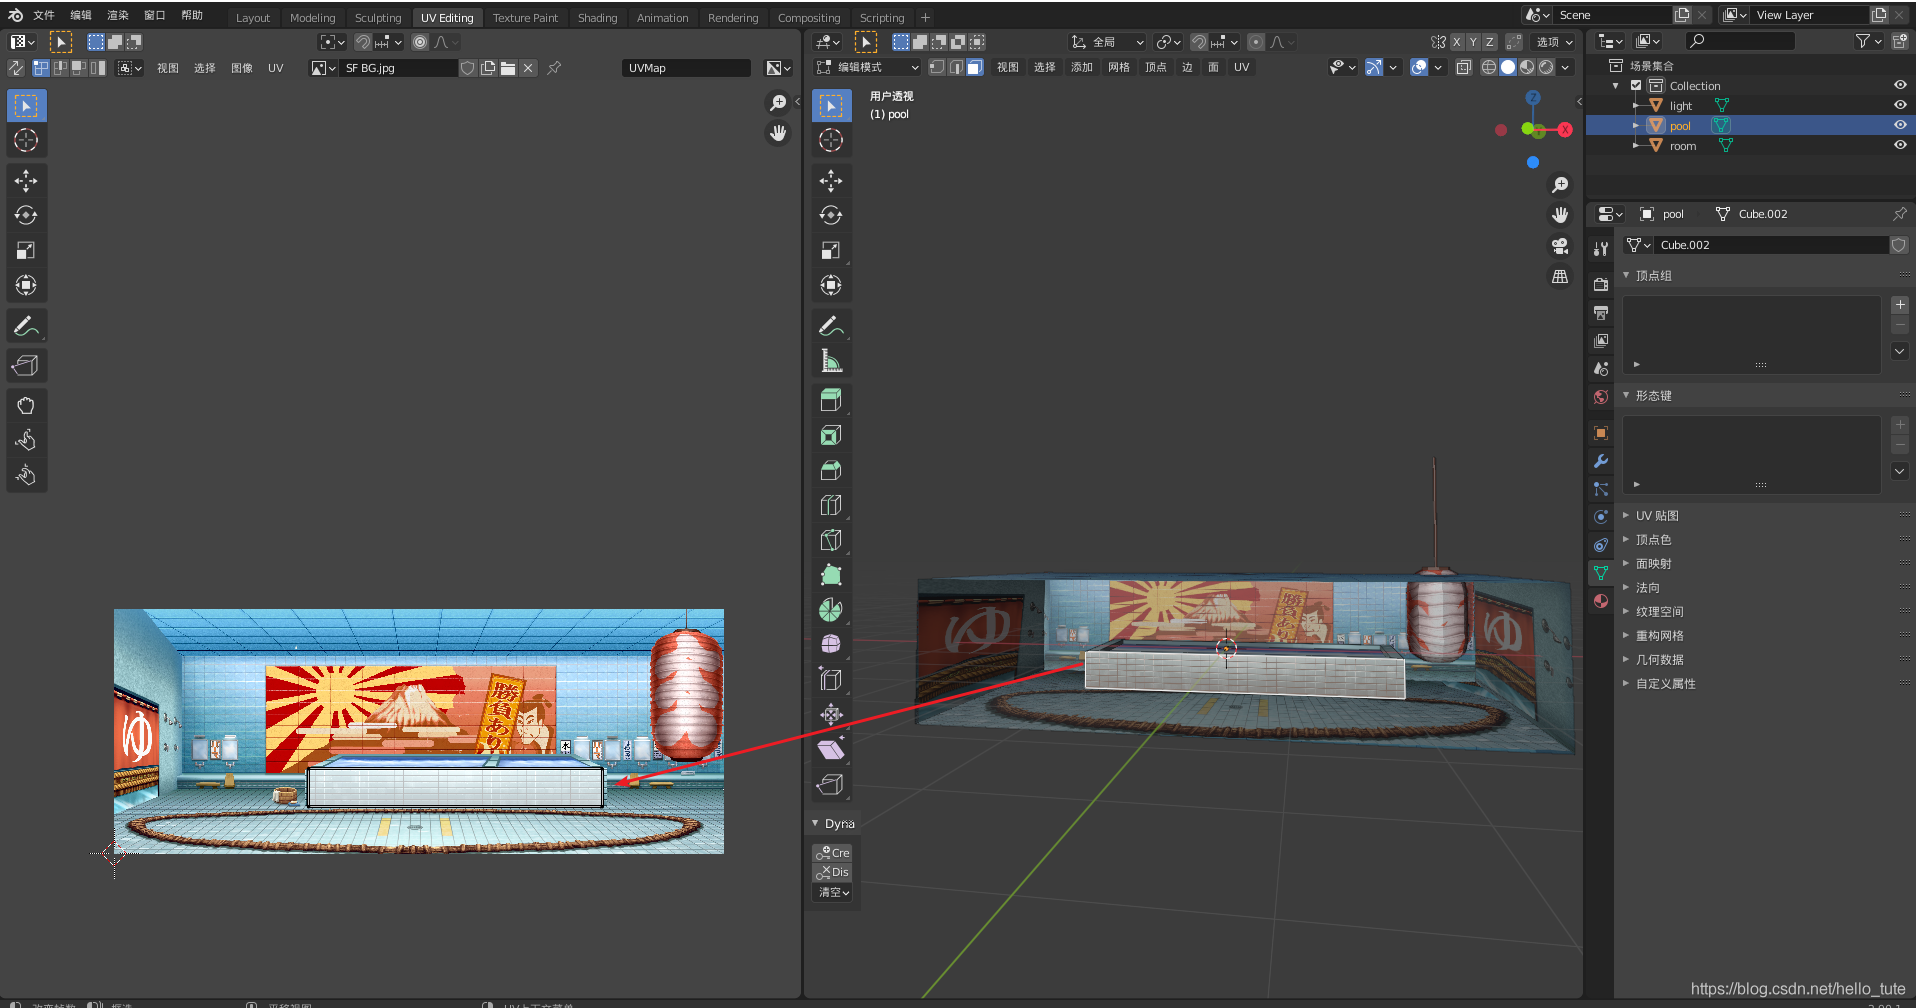The height and width of the screenshot is (1008, 1916).
Task: Add a new vertex group with plus button
Action: click(x=1900, y=305)
